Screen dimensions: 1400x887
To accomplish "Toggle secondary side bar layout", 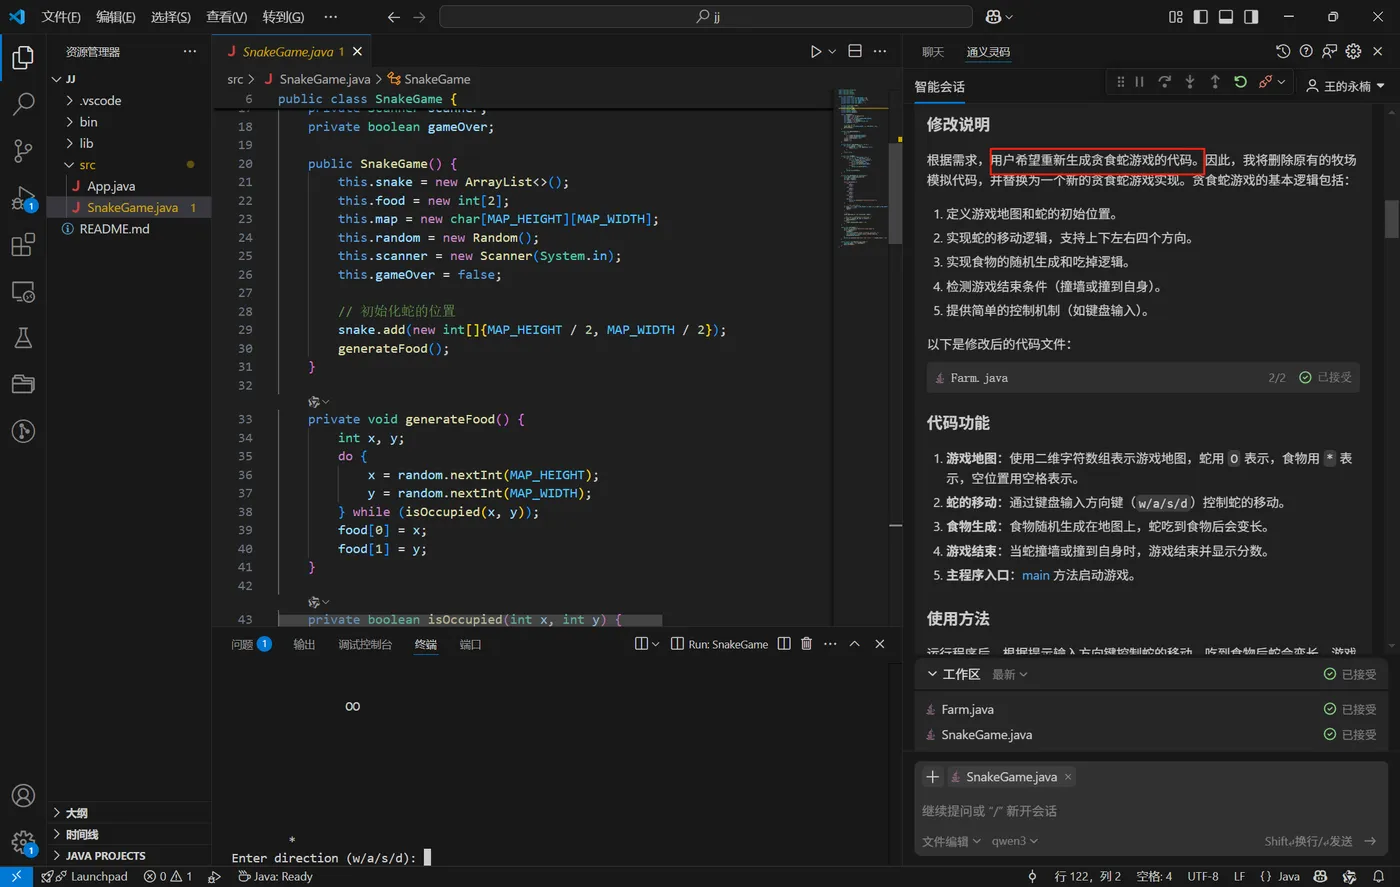I will pyautogui.click(x=1251, y=17).
